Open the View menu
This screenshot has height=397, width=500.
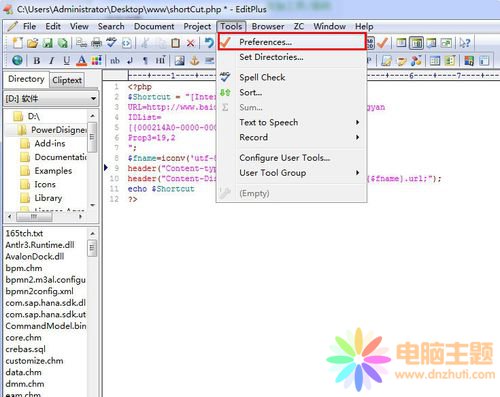[79, 26]
